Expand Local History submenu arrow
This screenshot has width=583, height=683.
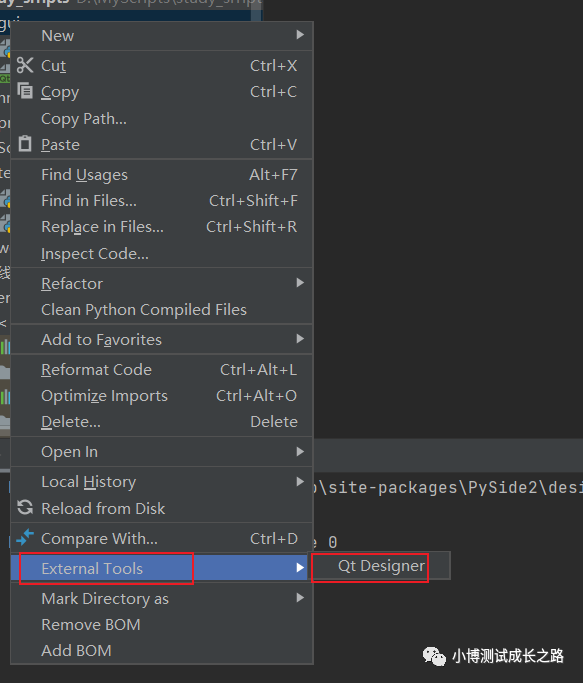300,481
